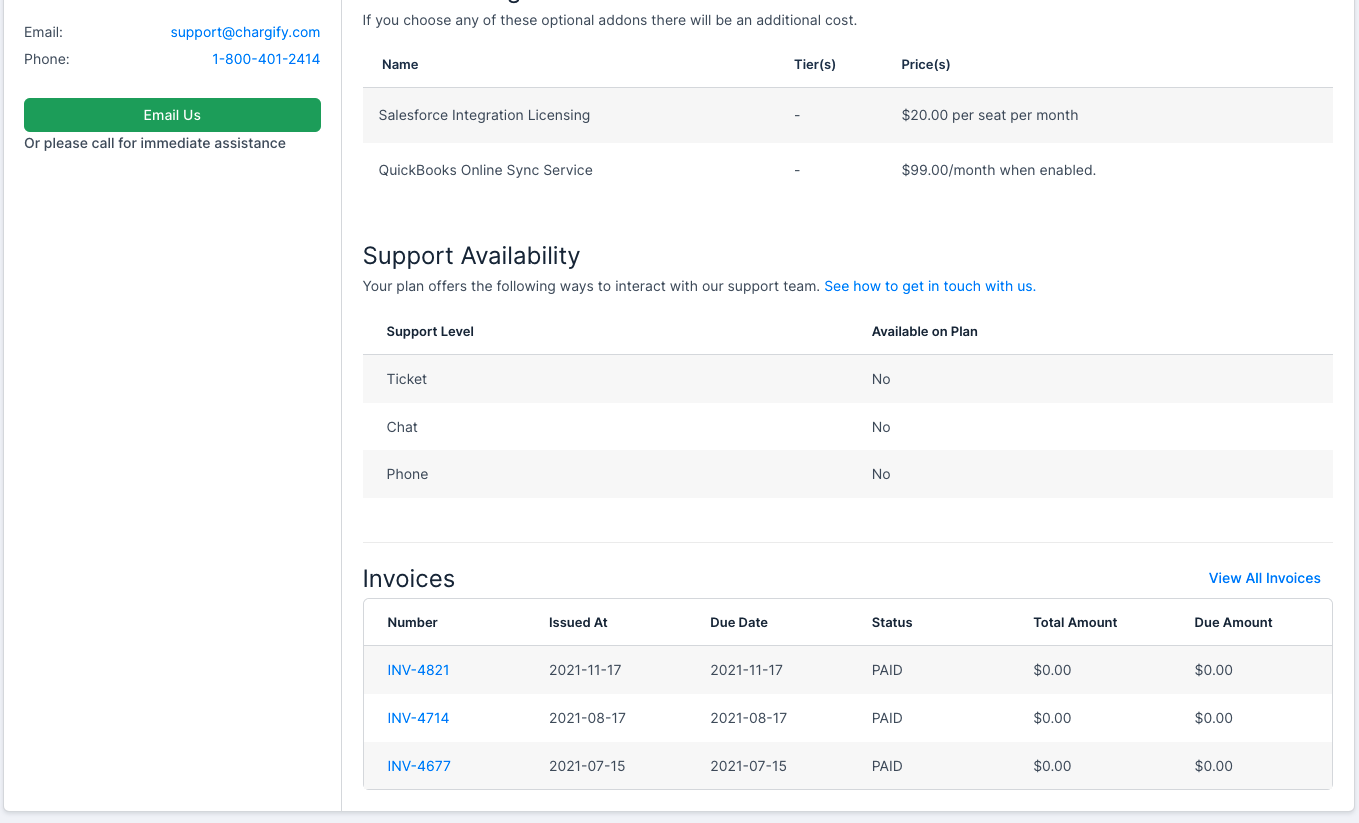This screenshot has height=823, width=1359.
Task: Click the Ticket support level row
Action: [x=407, y=379]
